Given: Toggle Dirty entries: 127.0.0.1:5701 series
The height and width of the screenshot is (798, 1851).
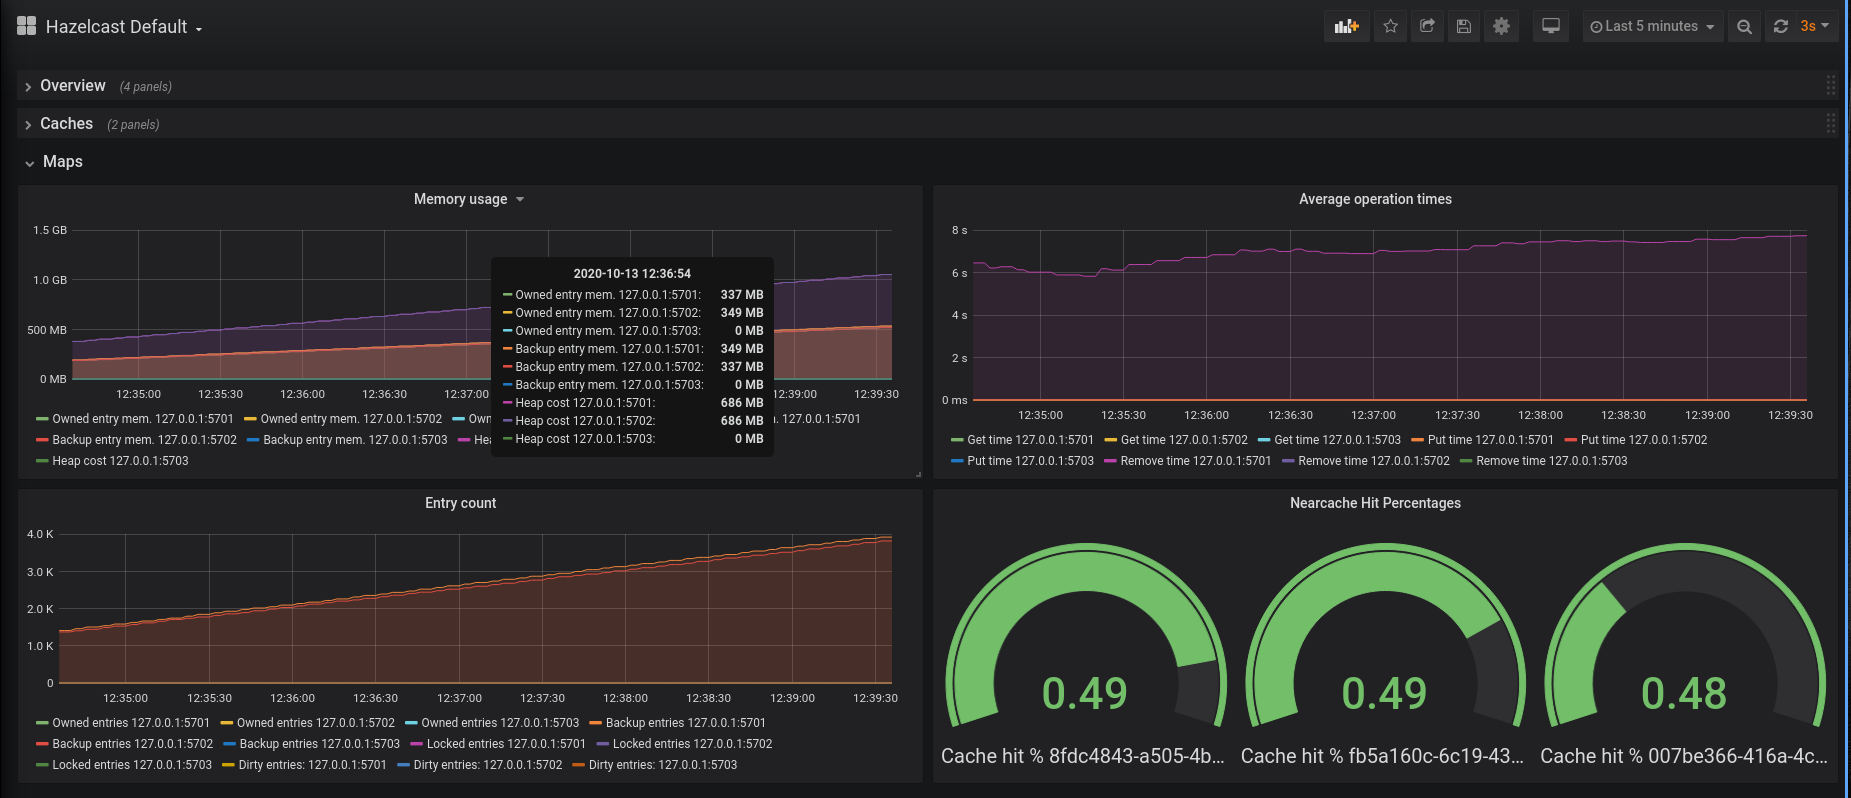Looking at the screenshot, I should click(312, 765).
